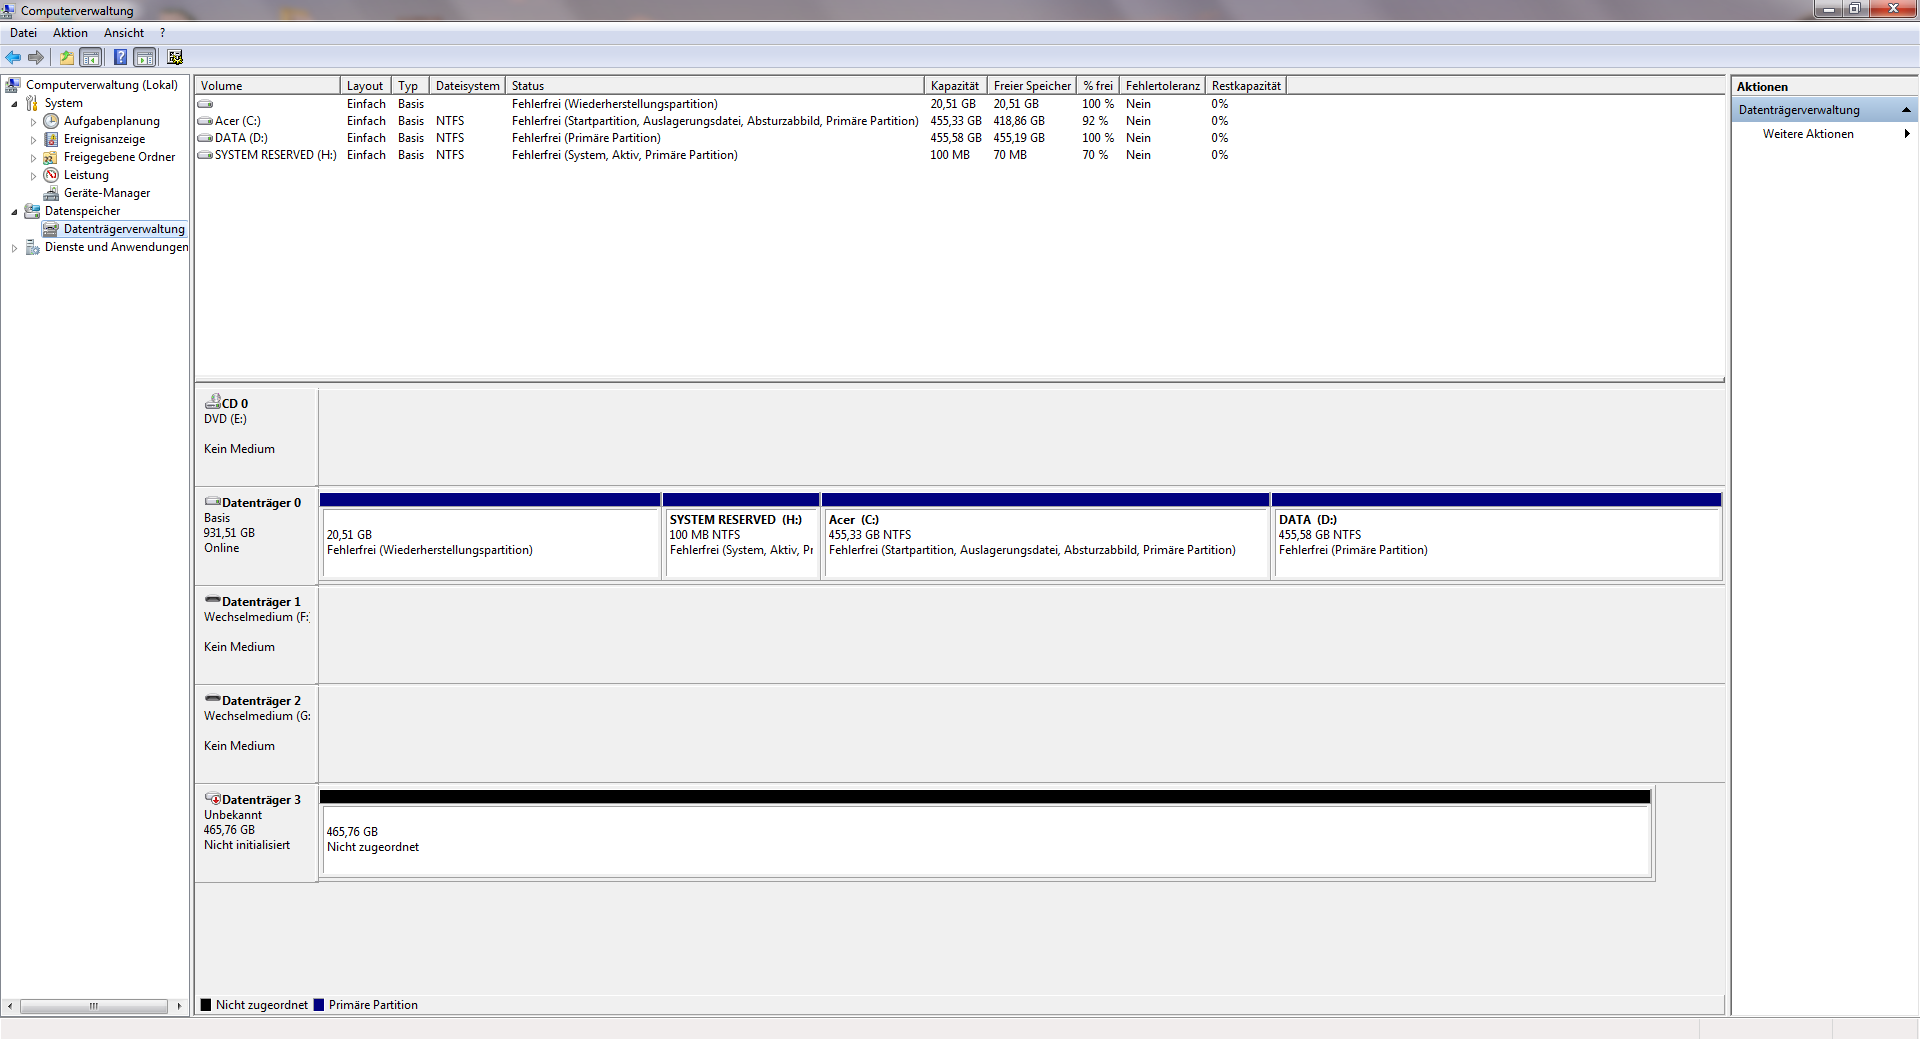Click the black Nicht zugeordnet legend swatch

tap(206, 1005)
